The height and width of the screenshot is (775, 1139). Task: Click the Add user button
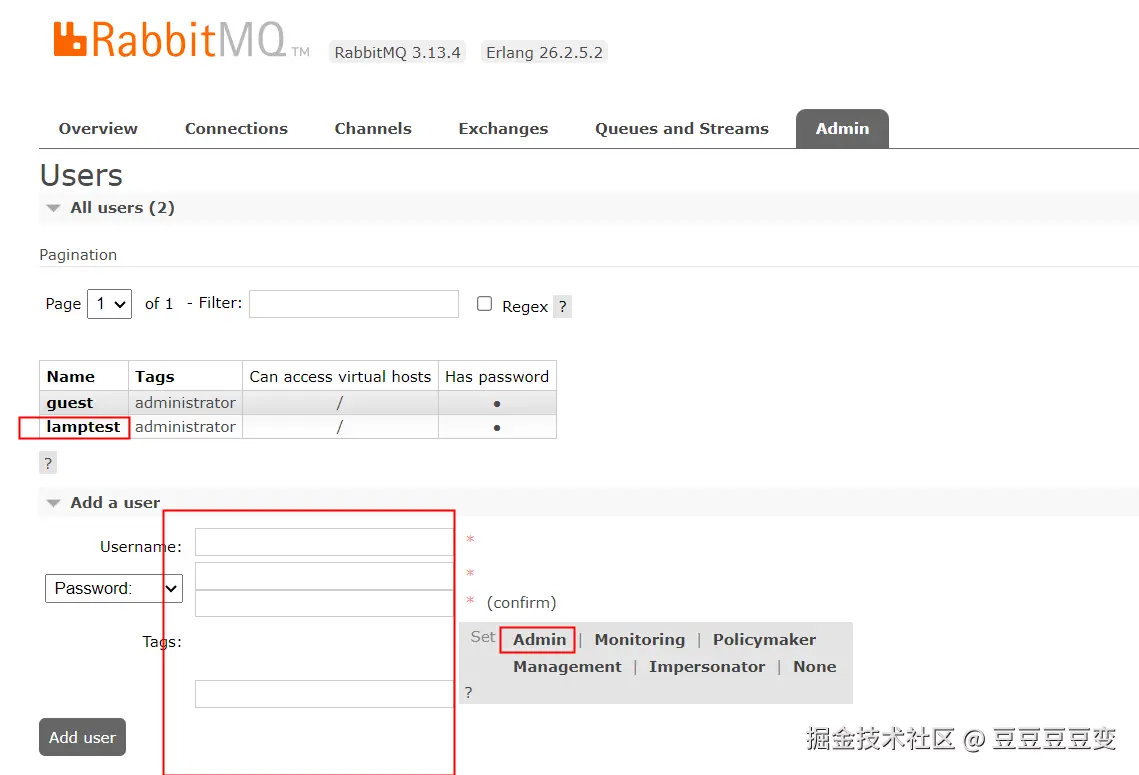tap(83, 737)
